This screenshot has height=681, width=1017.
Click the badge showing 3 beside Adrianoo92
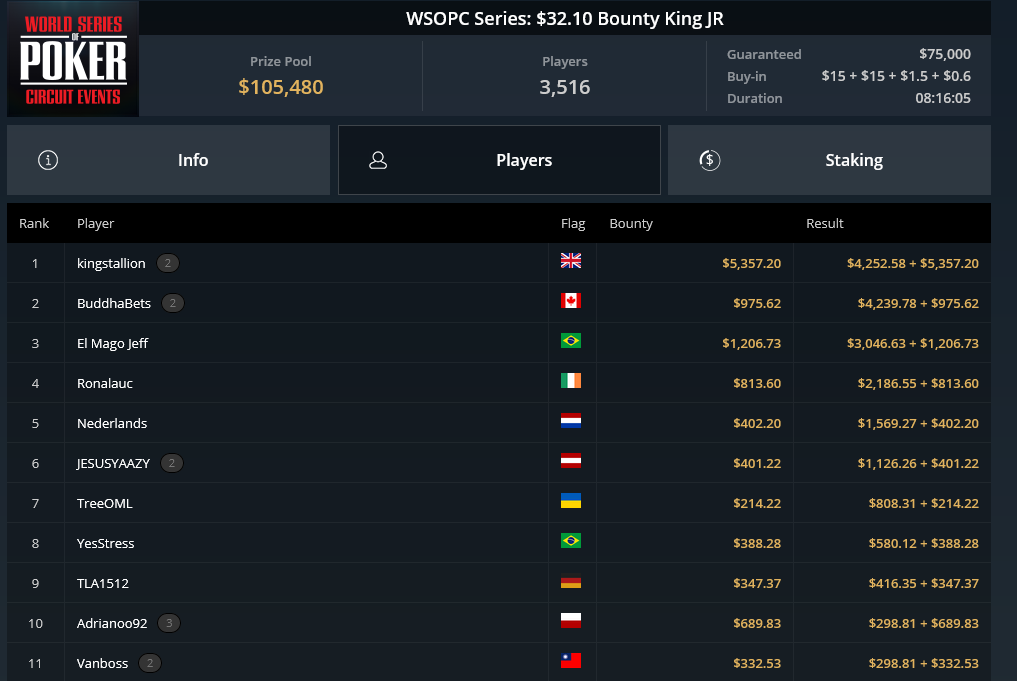click(169, 623)
